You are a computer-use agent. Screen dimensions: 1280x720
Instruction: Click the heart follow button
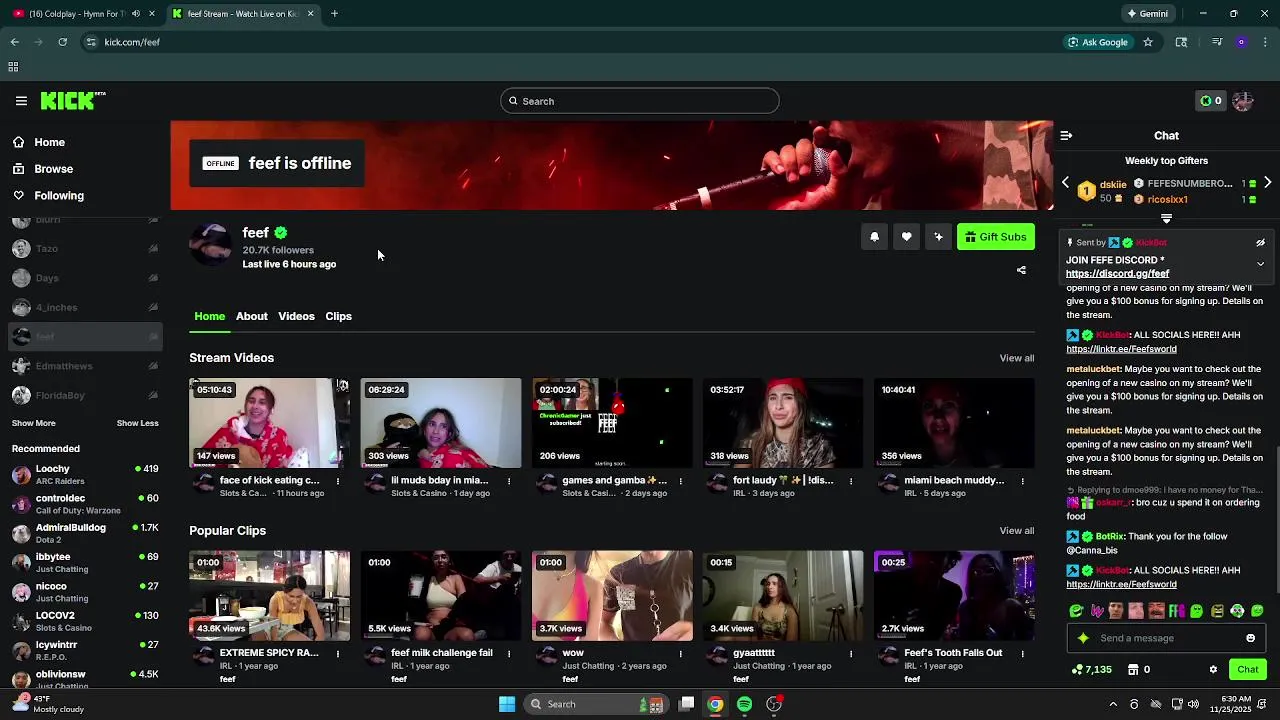pos(906,237)
